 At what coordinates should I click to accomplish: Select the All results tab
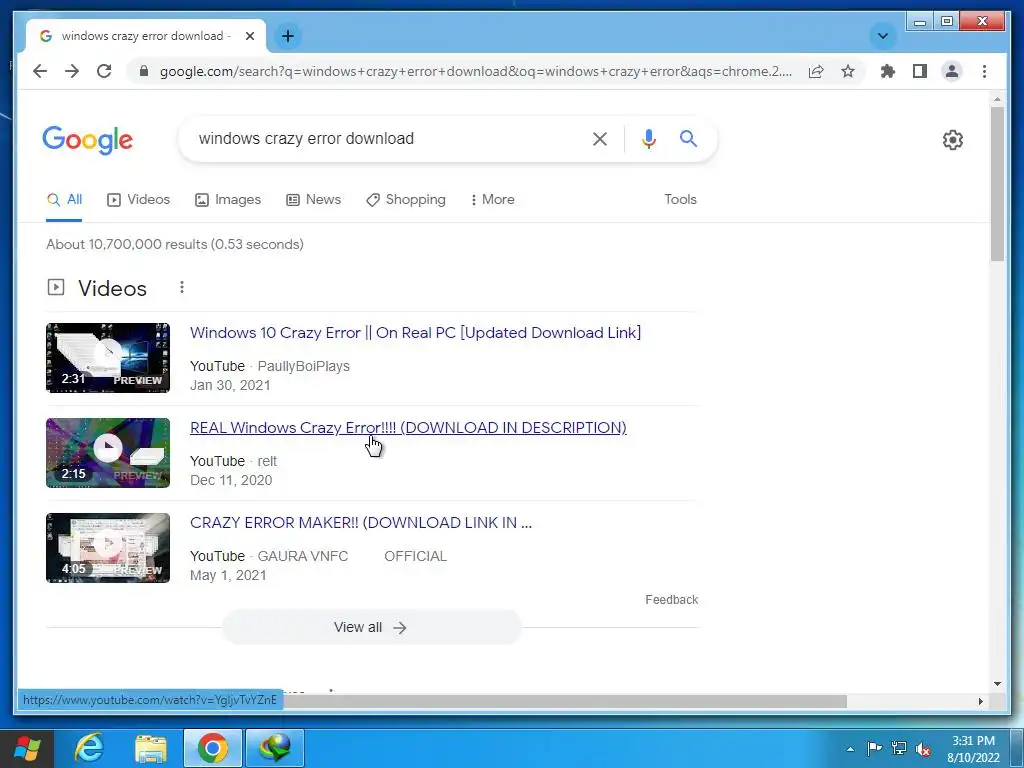click(64, 200)
